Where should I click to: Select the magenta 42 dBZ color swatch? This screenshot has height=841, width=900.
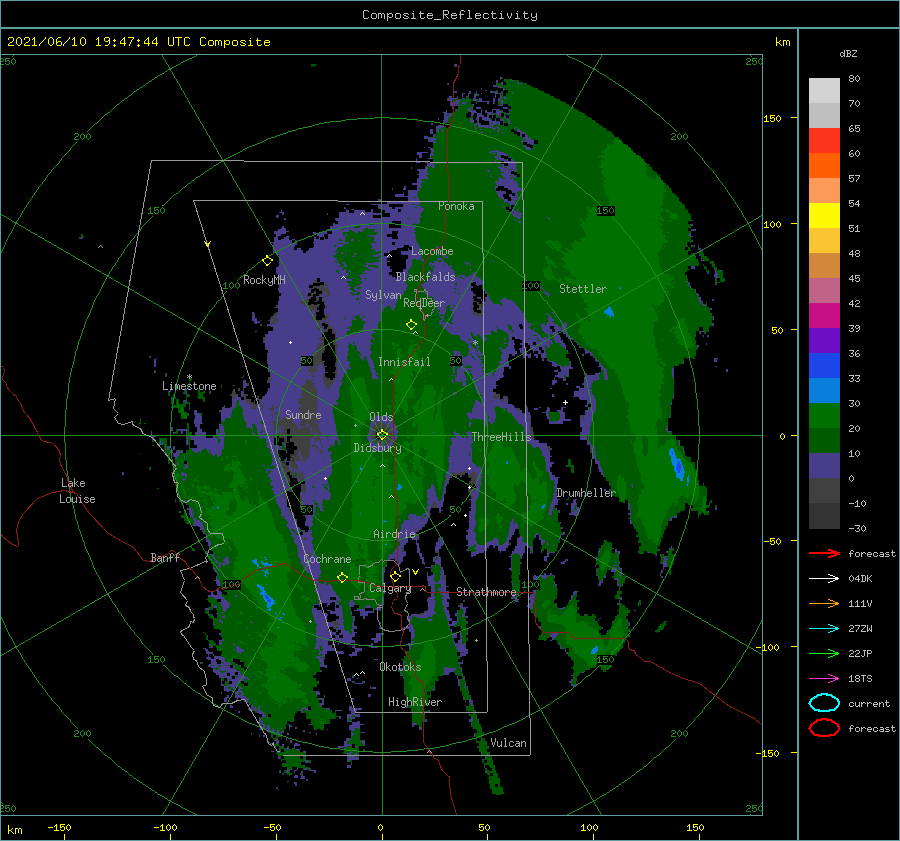824,315
